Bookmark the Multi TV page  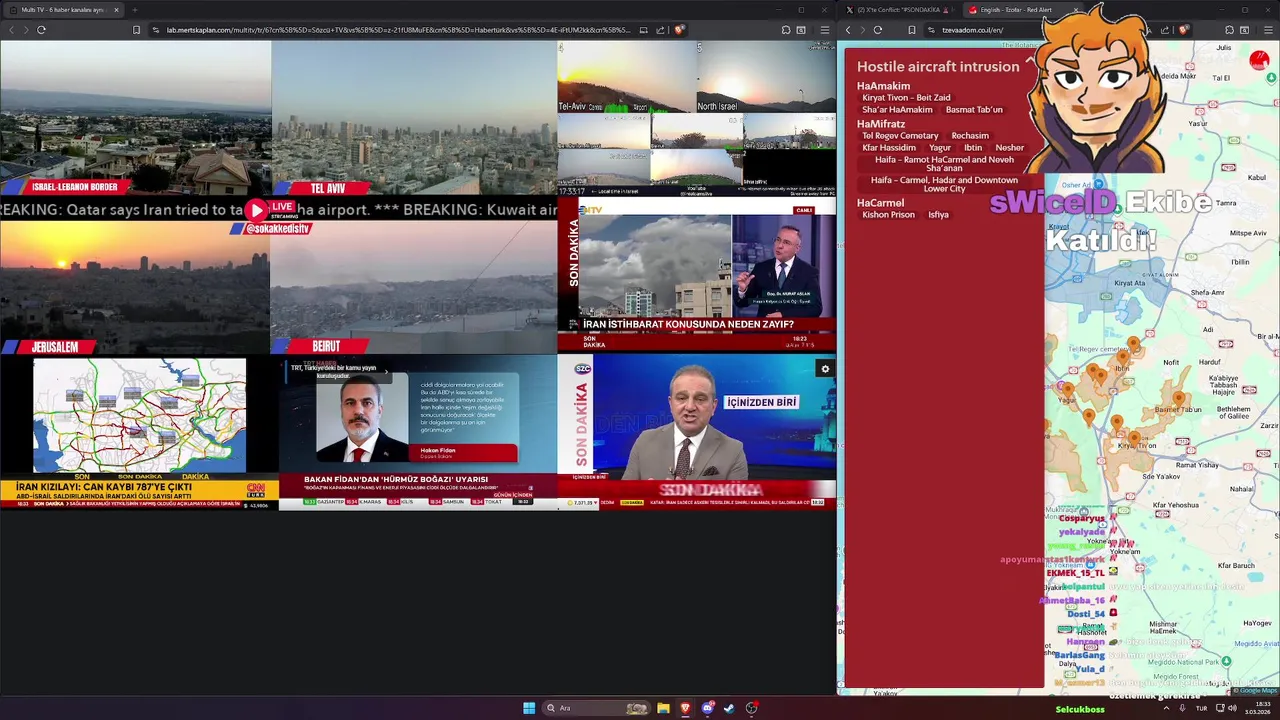pyautogui.click(x=137, y=30)
